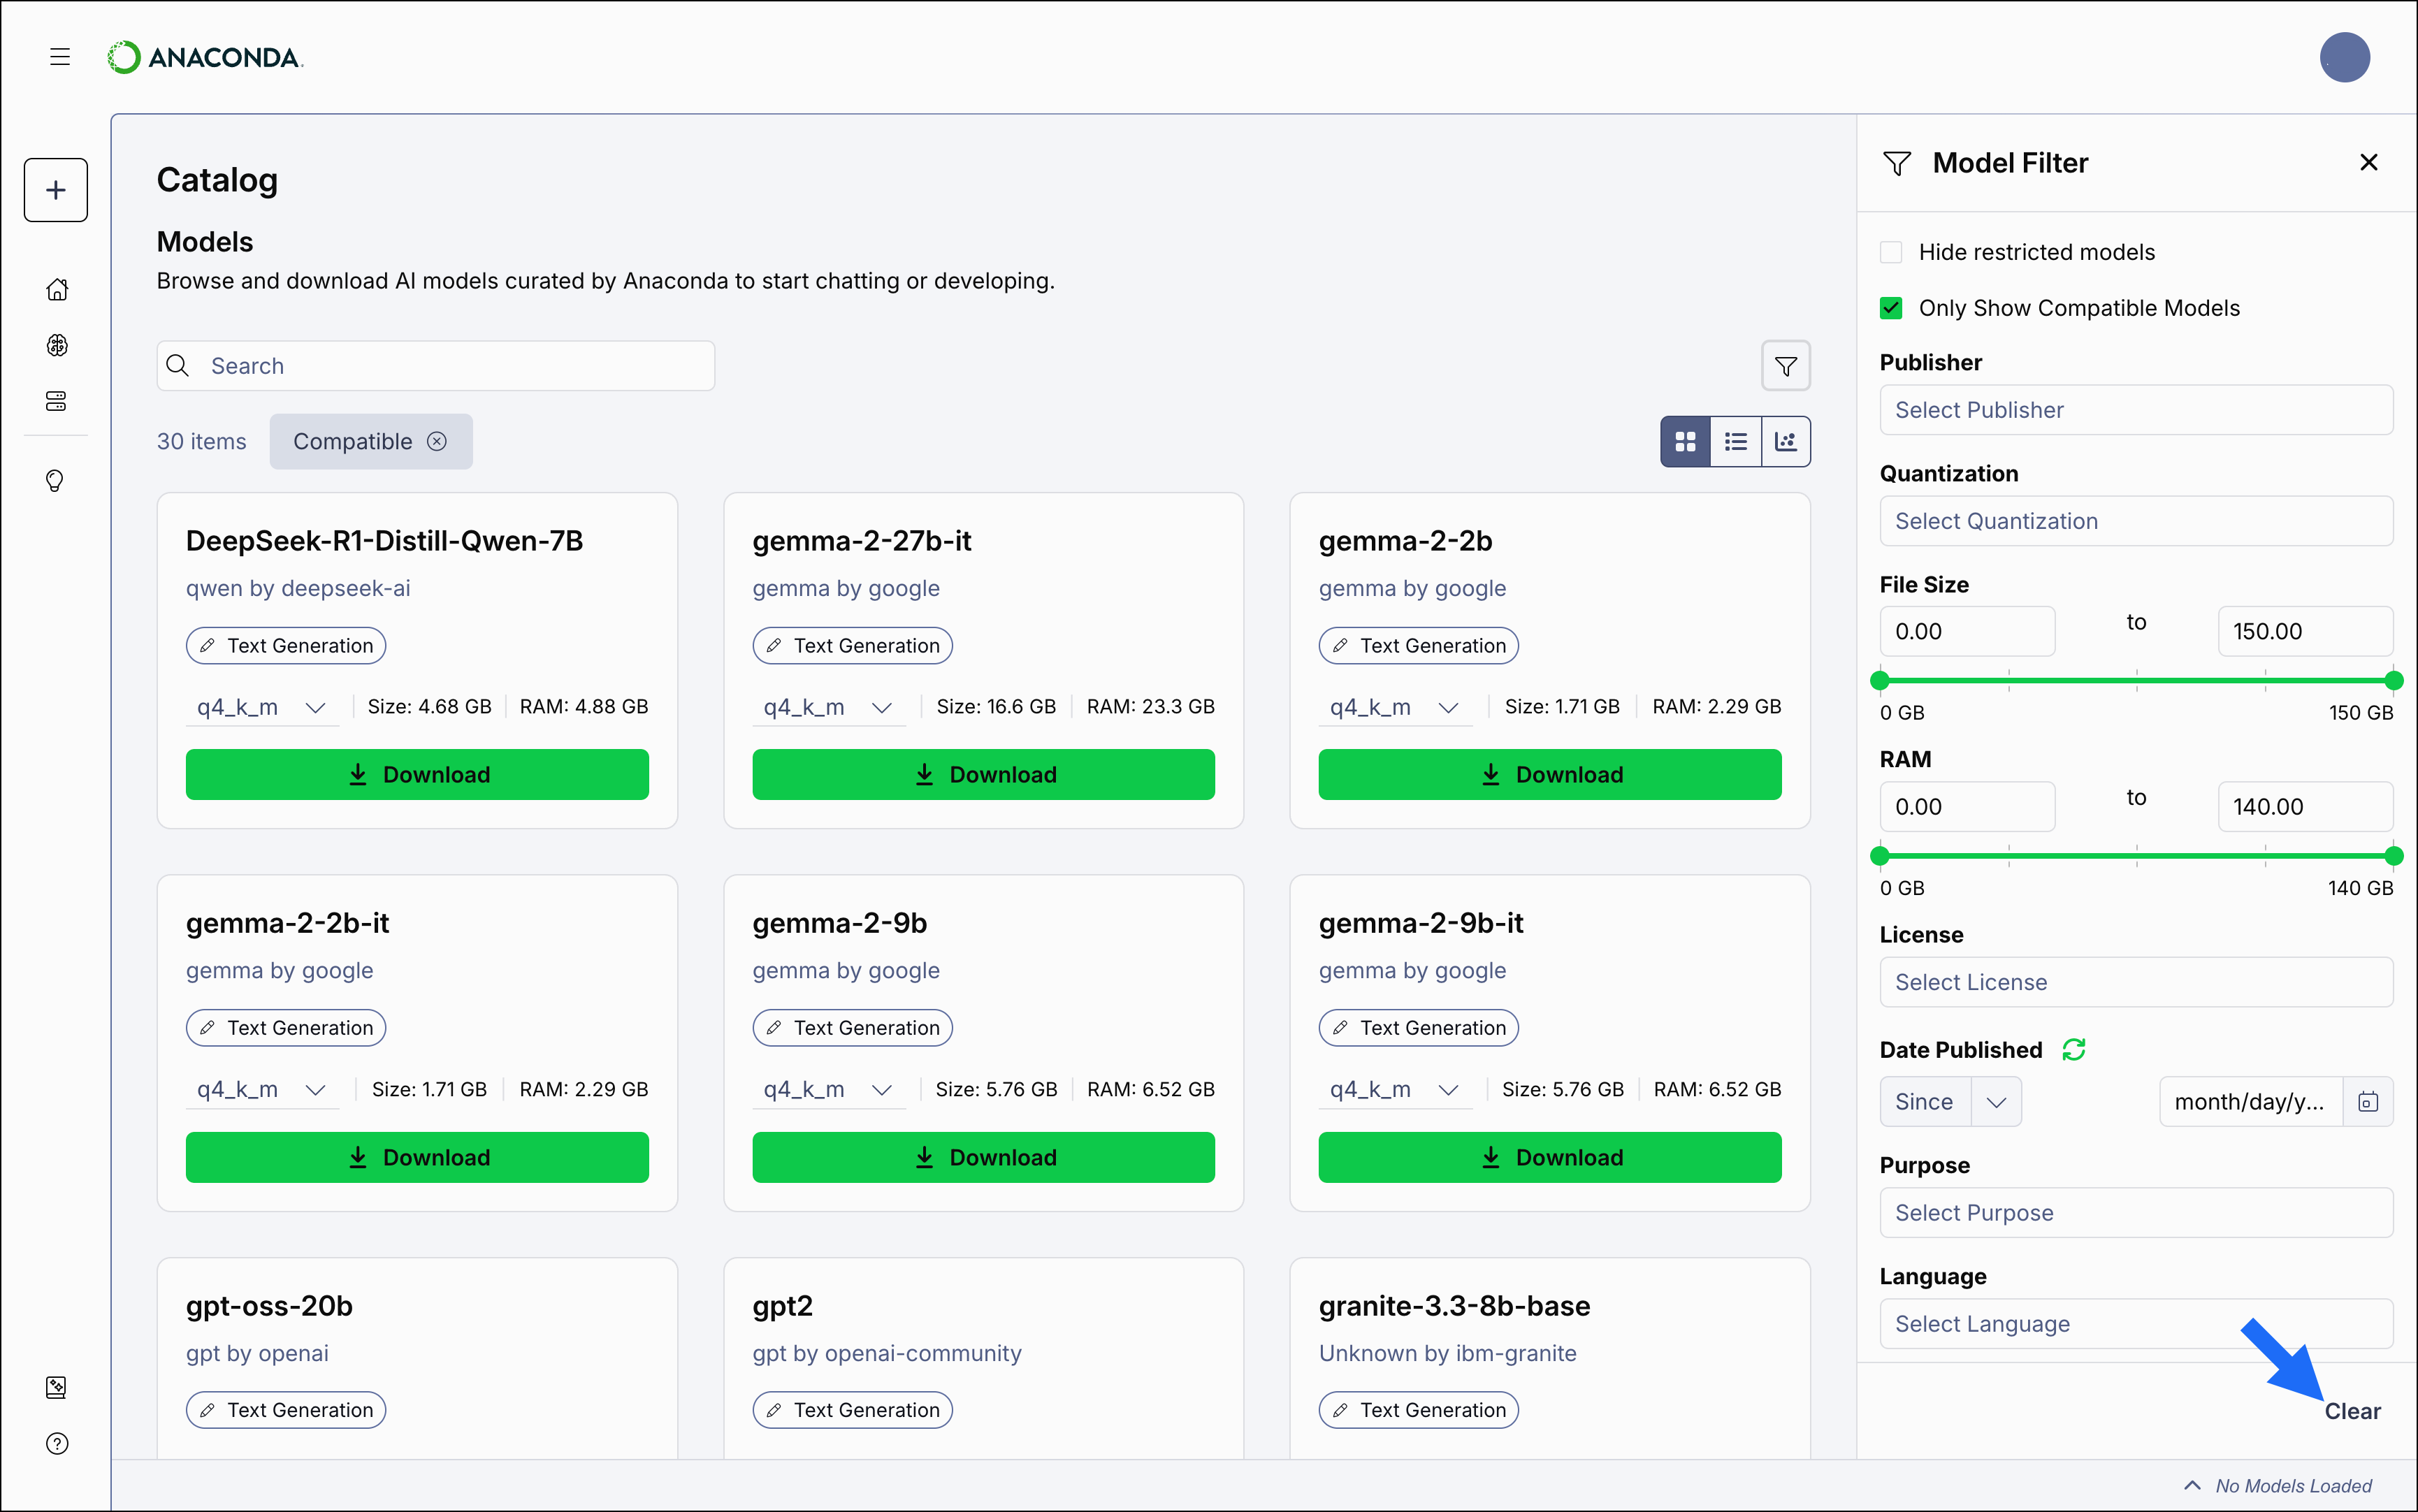This screenshot has height=1512, width=2418.
Task: Download the gemma-2-27b-it model
Action: point(984,773)
